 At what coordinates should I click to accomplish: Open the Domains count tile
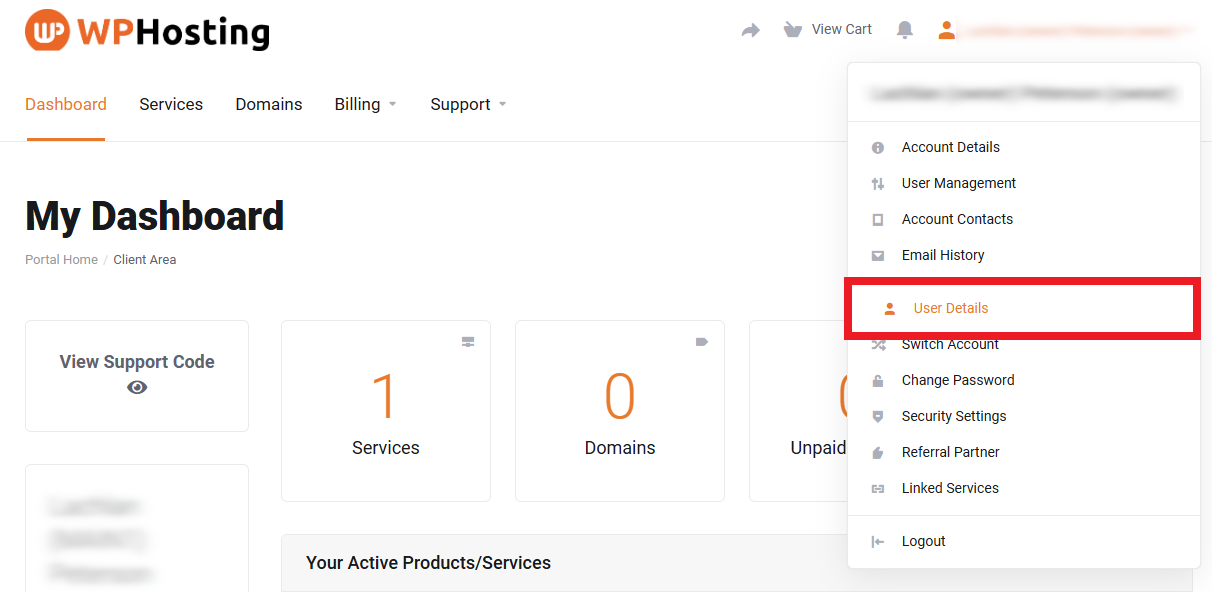(620, 411)
